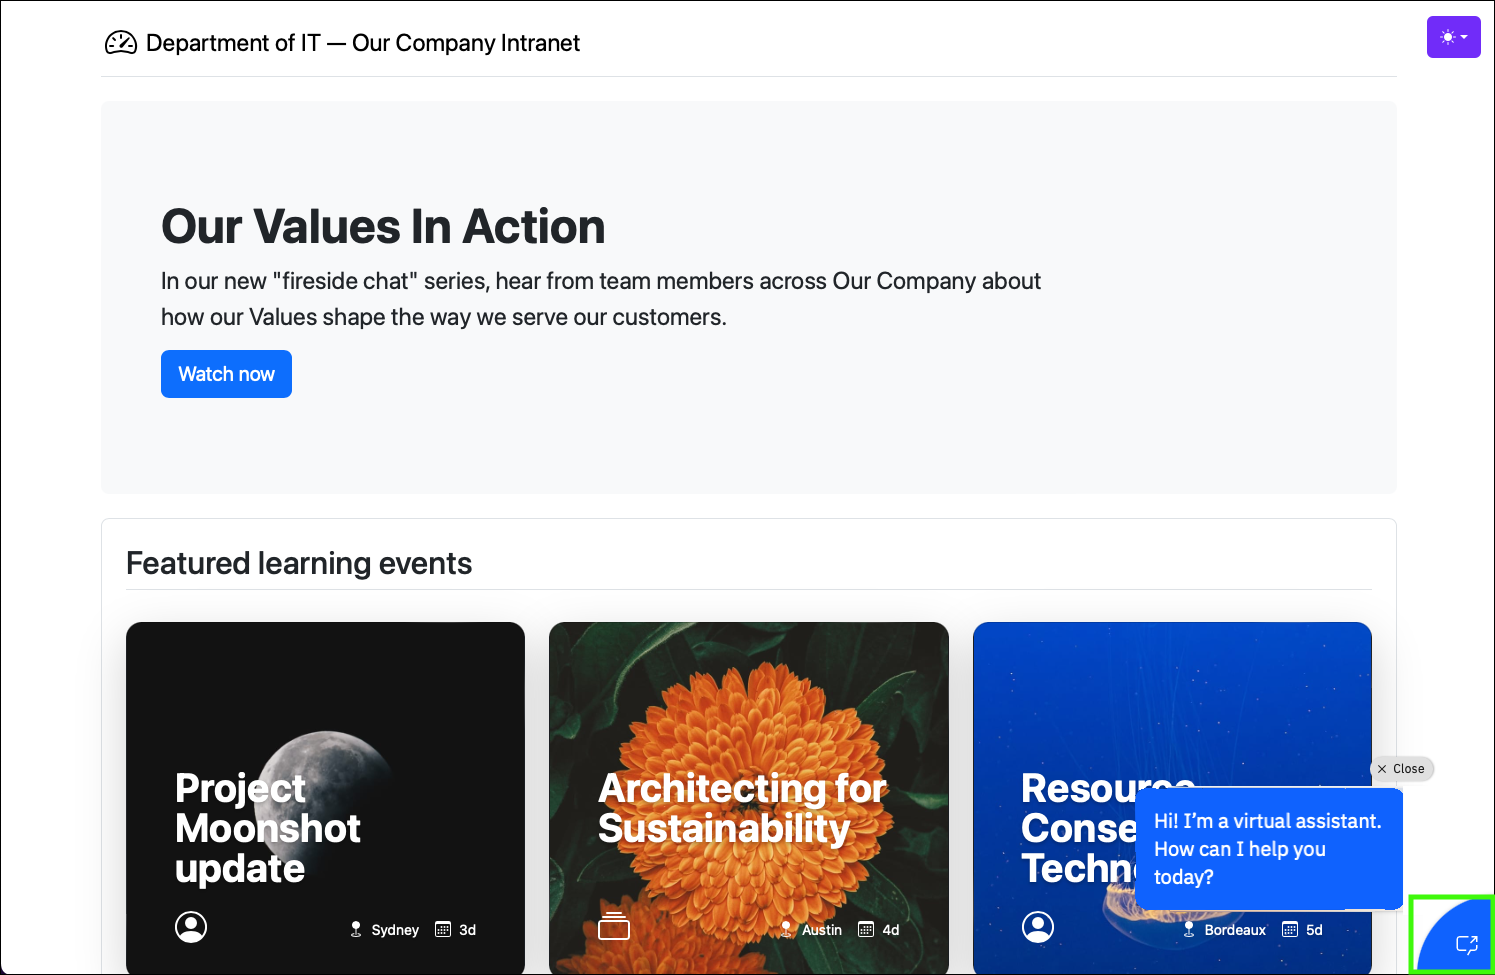Click the Our Values In Action headline
This screenshot has height=975, width=1495.
(383, 227)
